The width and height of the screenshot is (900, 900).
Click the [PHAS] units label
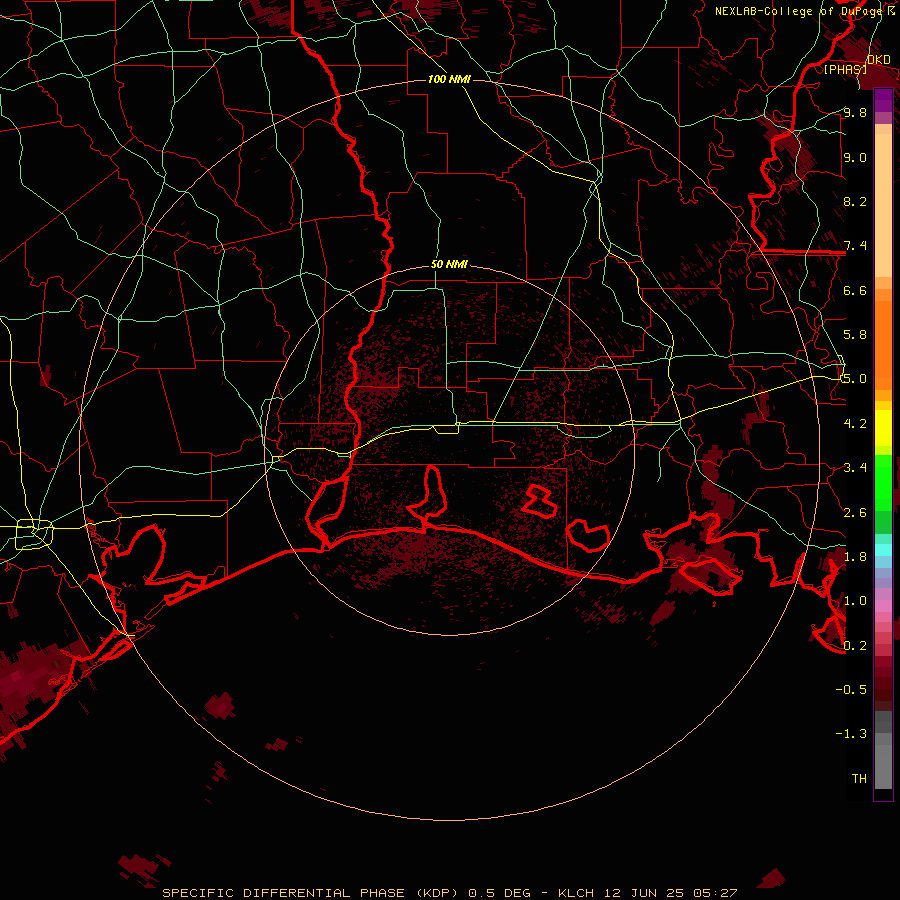pyautogui.click(x=845, y=69)
